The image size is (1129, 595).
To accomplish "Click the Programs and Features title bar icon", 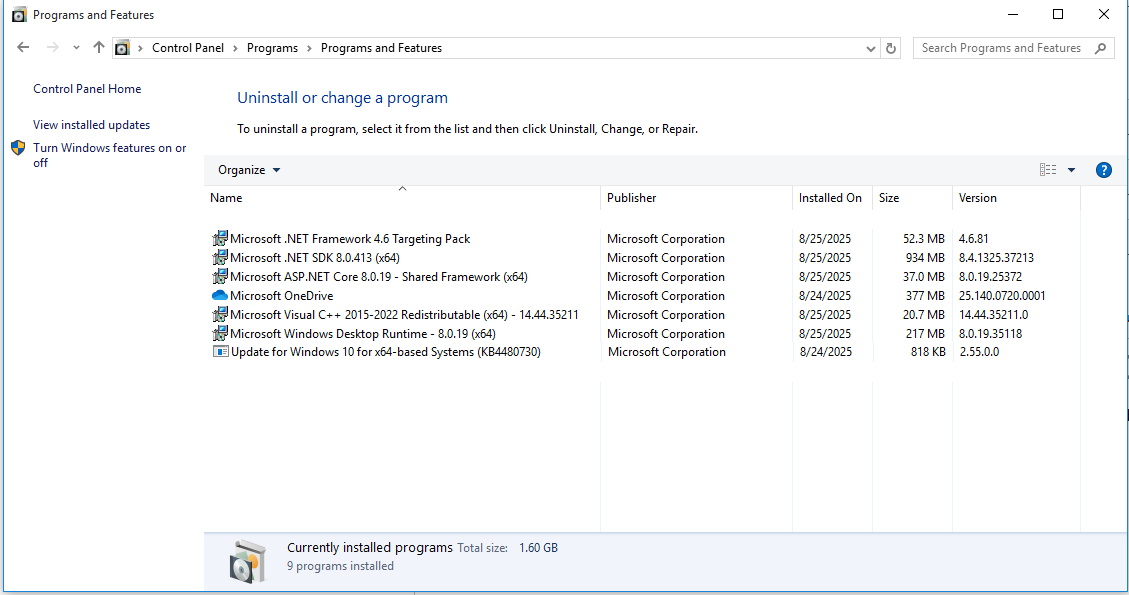I will point(19,14).
